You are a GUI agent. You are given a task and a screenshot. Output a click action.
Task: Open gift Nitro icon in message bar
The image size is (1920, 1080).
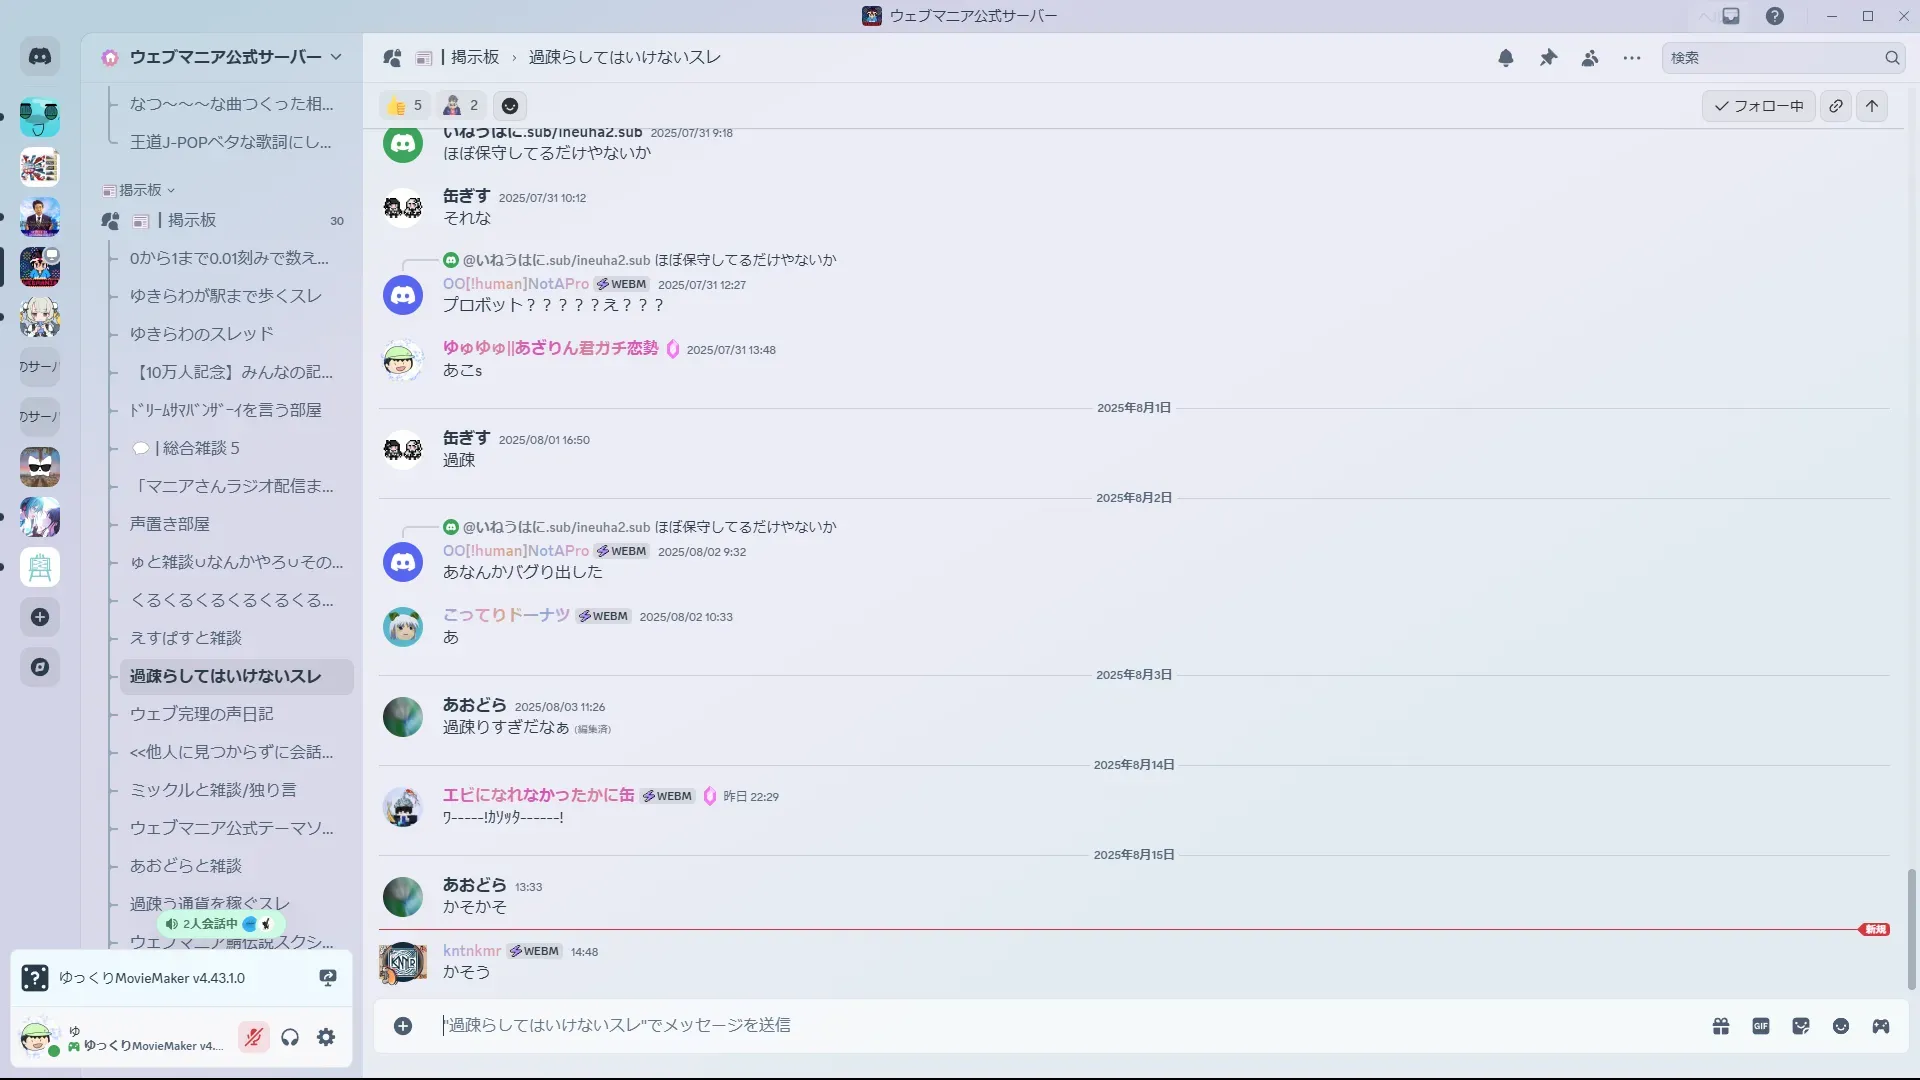[1721, 1026]
